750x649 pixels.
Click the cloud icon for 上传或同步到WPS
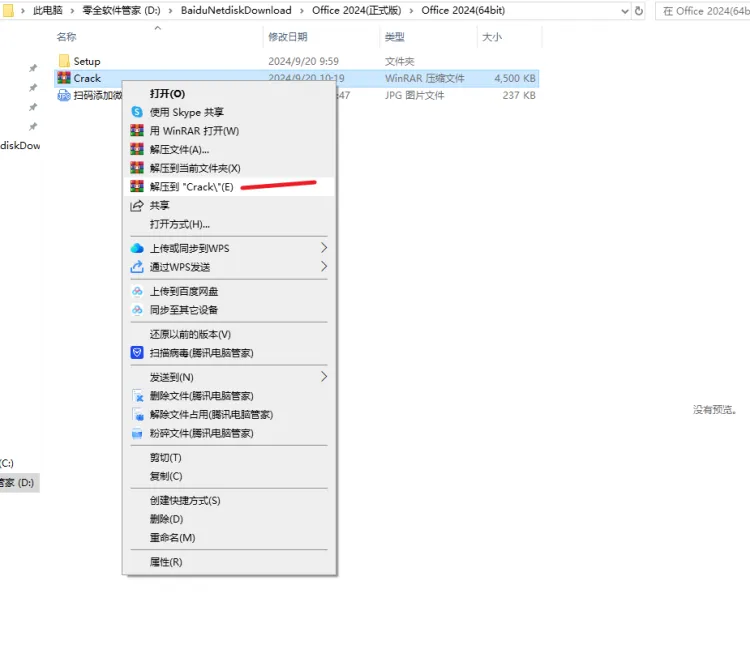pos(138,248)
